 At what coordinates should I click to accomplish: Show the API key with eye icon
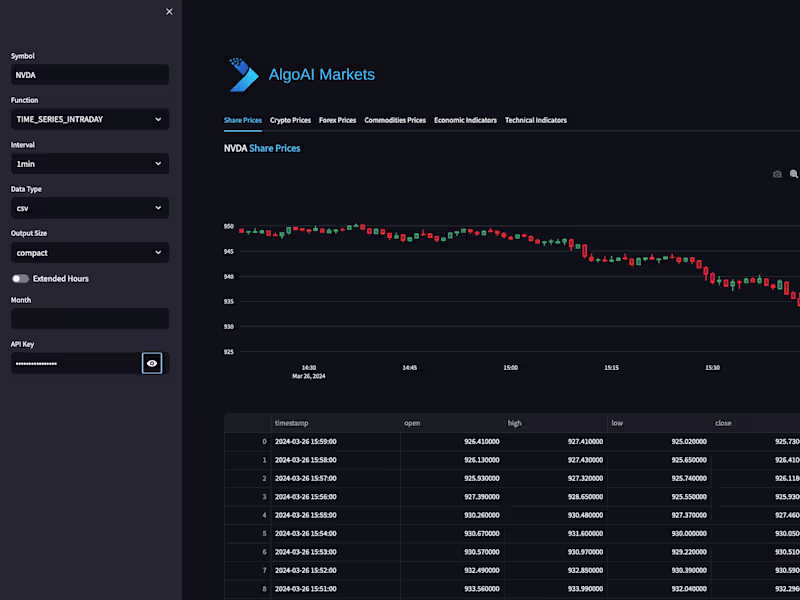[x=152, y=363]
